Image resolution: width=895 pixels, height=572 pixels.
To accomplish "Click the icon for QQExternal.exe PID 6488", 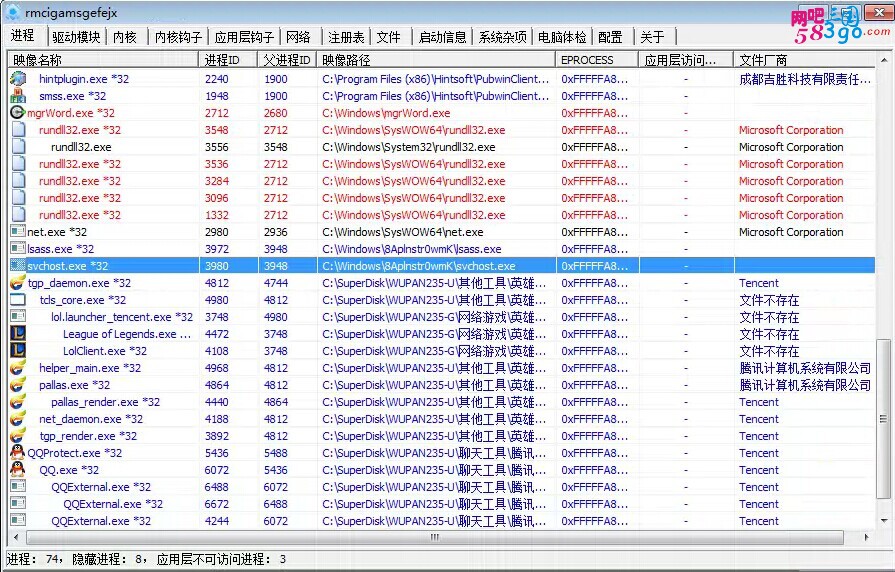I will pos(18,487).
